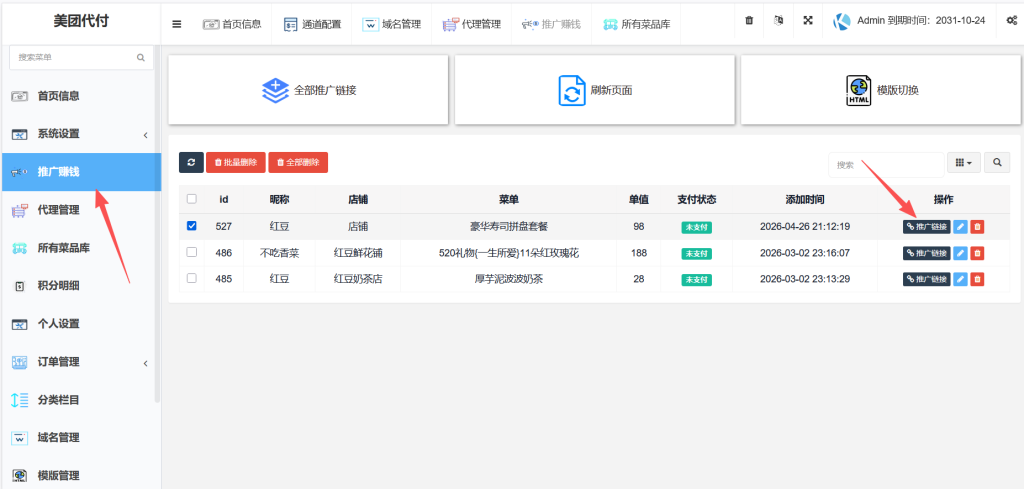Open table columns dropdown button
The width and height of the screenshot is (1024, 489).
[x=964, y=163]
